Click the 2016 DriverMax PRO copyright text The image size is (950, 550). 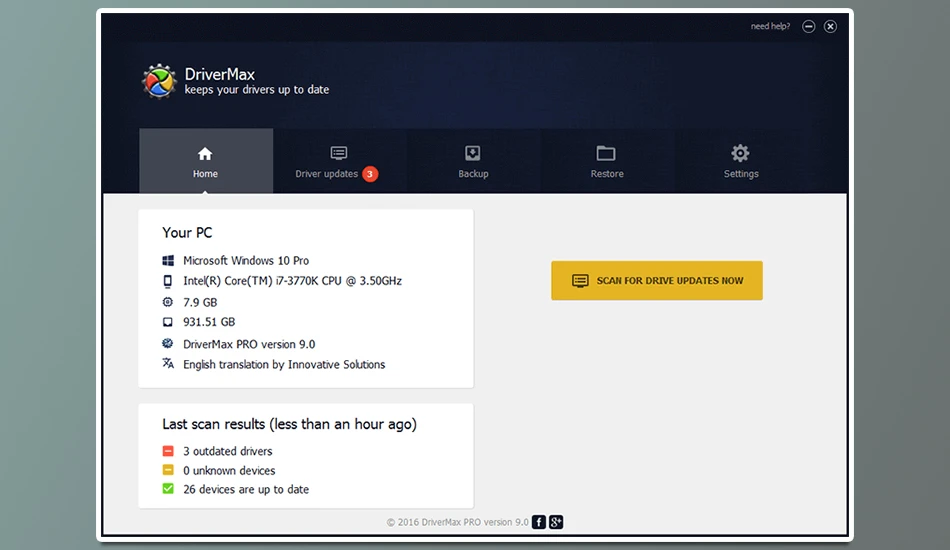click(457, 522)
